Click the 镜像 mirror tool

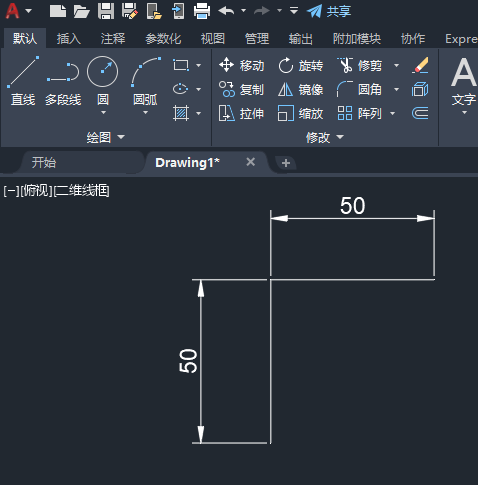point(301,89)
